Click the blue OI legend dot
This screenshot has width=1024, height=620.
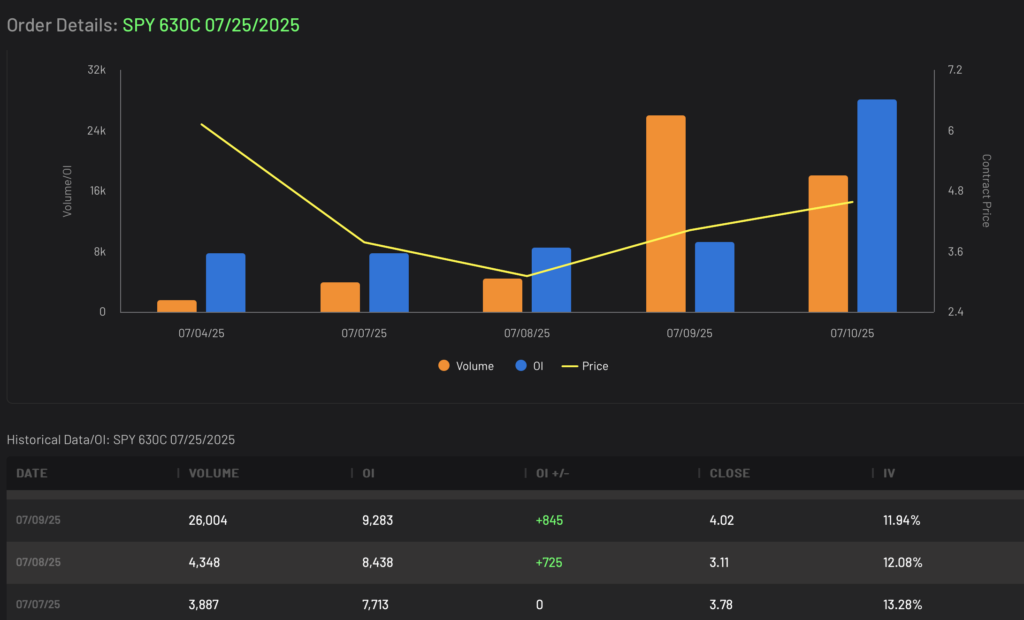pyautogui.click(x=520, y=366)
